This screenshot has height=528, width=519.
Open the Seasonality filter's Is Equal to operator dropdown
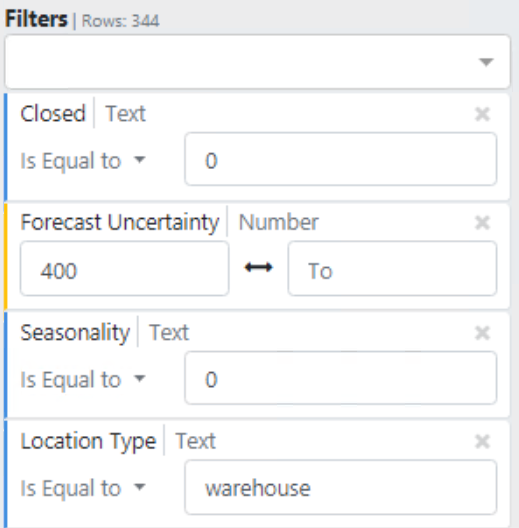(x=83, y=380)
